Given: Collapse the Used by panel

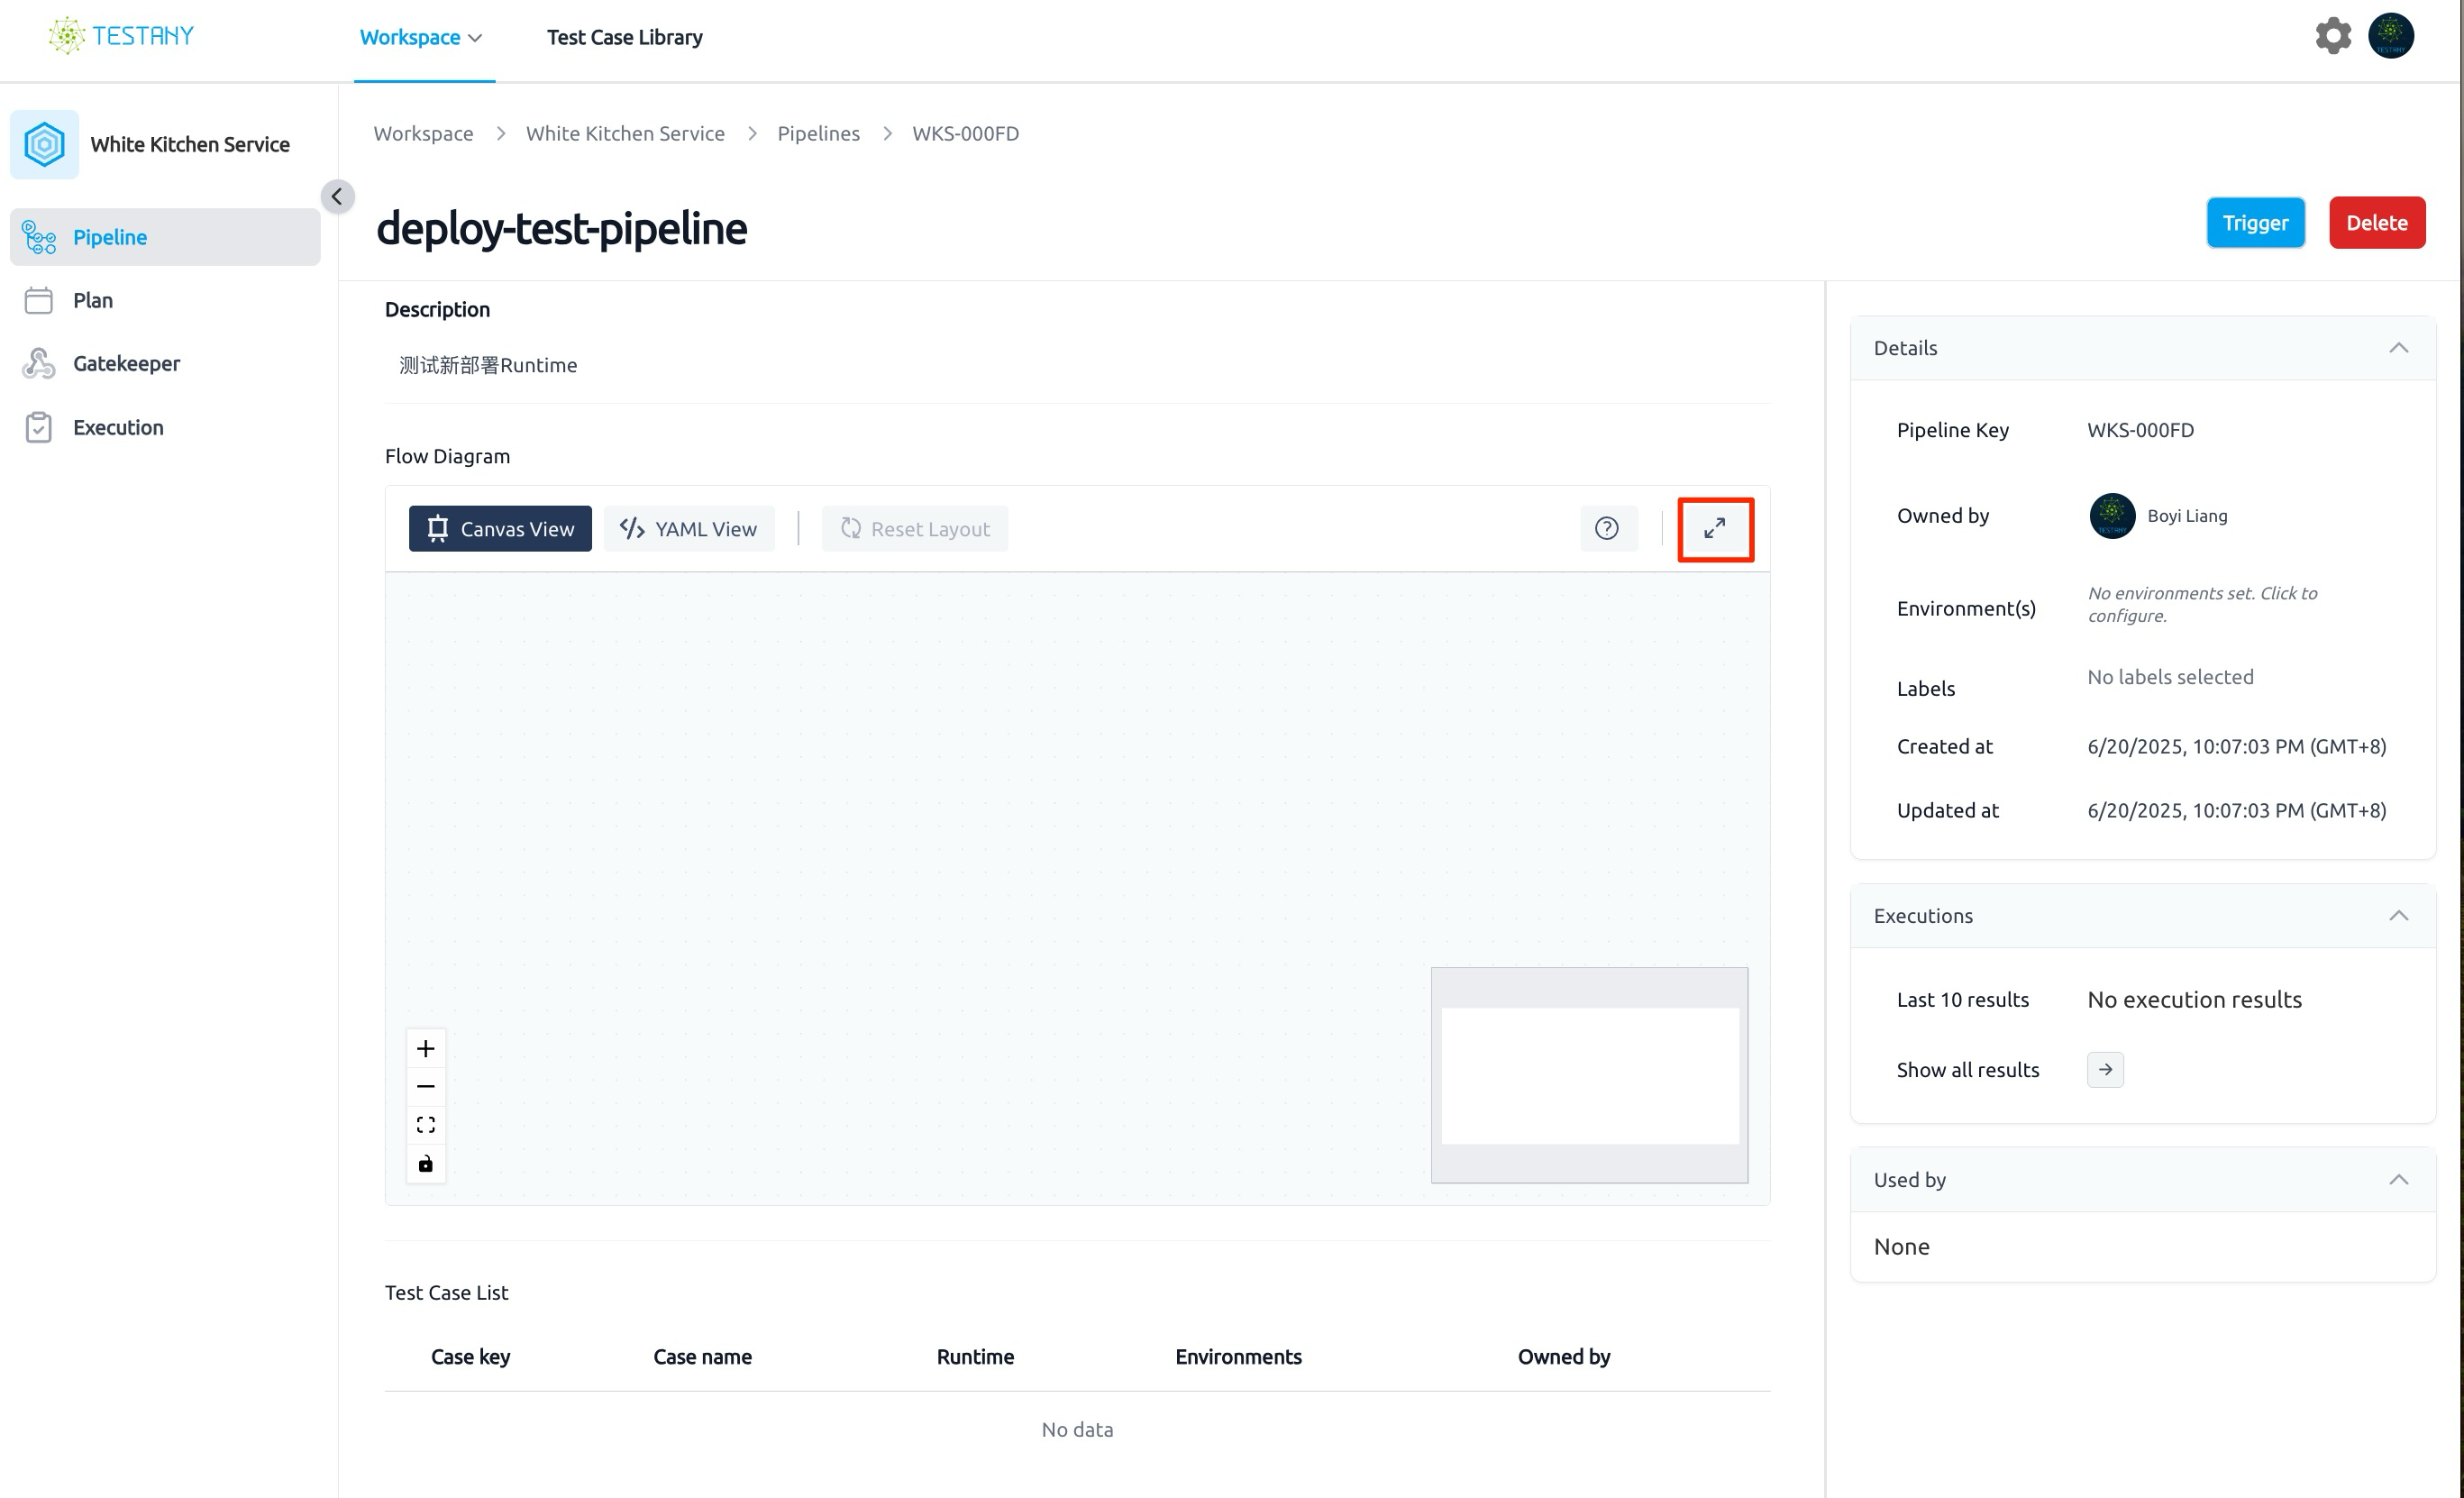Looking at the screenshot, I should (2398, 1180).
